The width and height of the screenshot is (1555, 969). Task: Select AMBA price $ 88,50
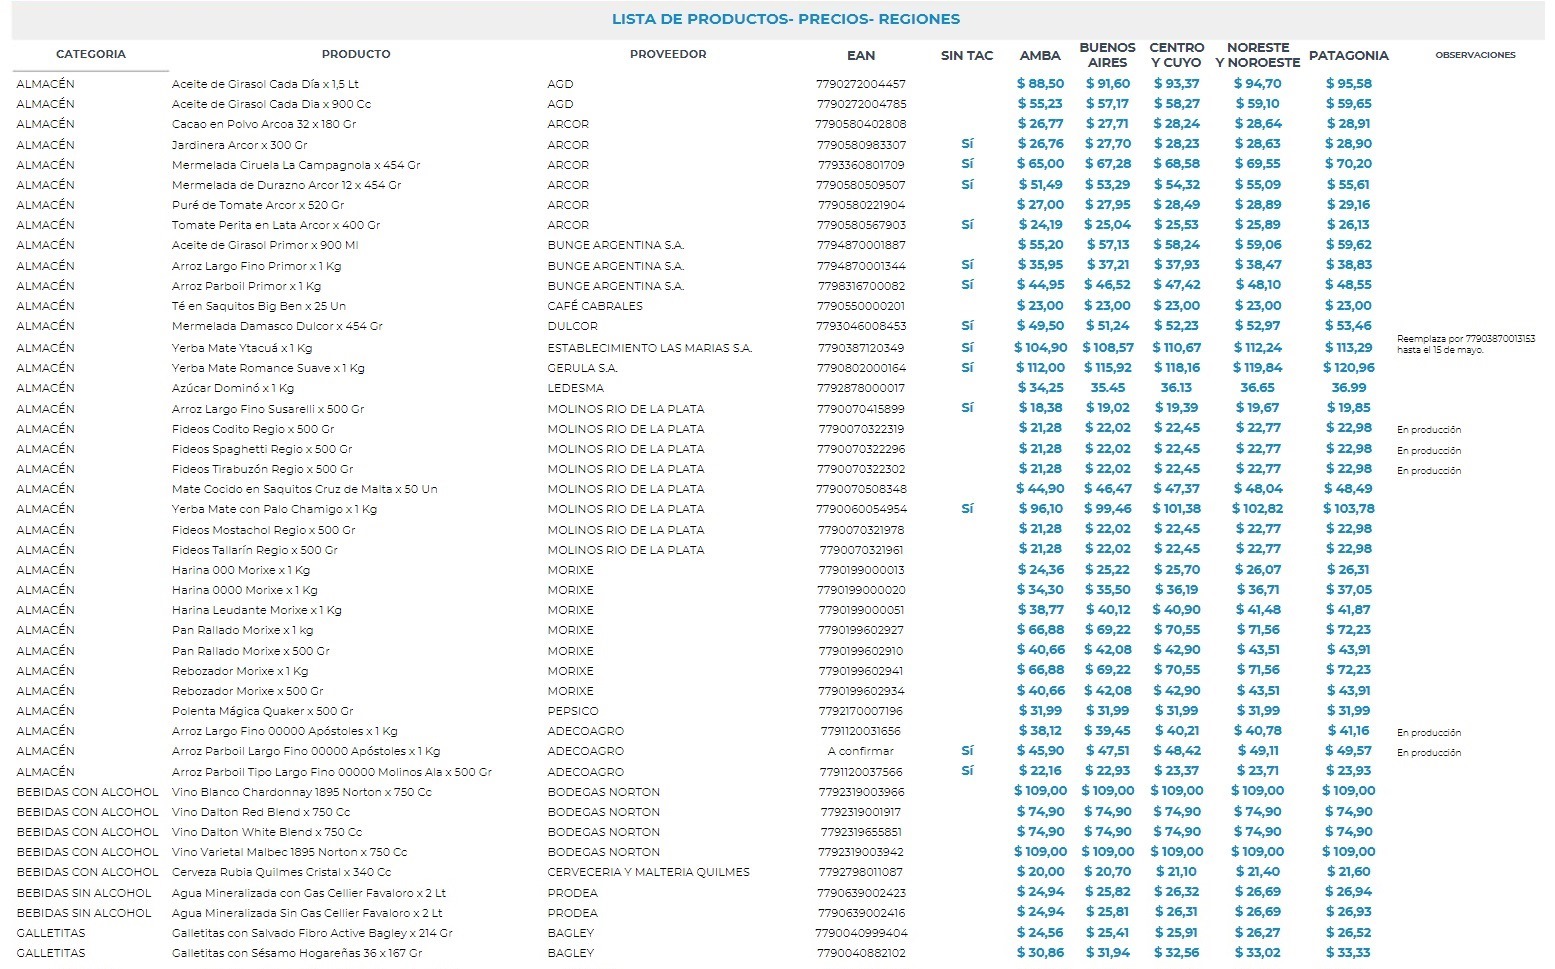(x=1040, y=84)
